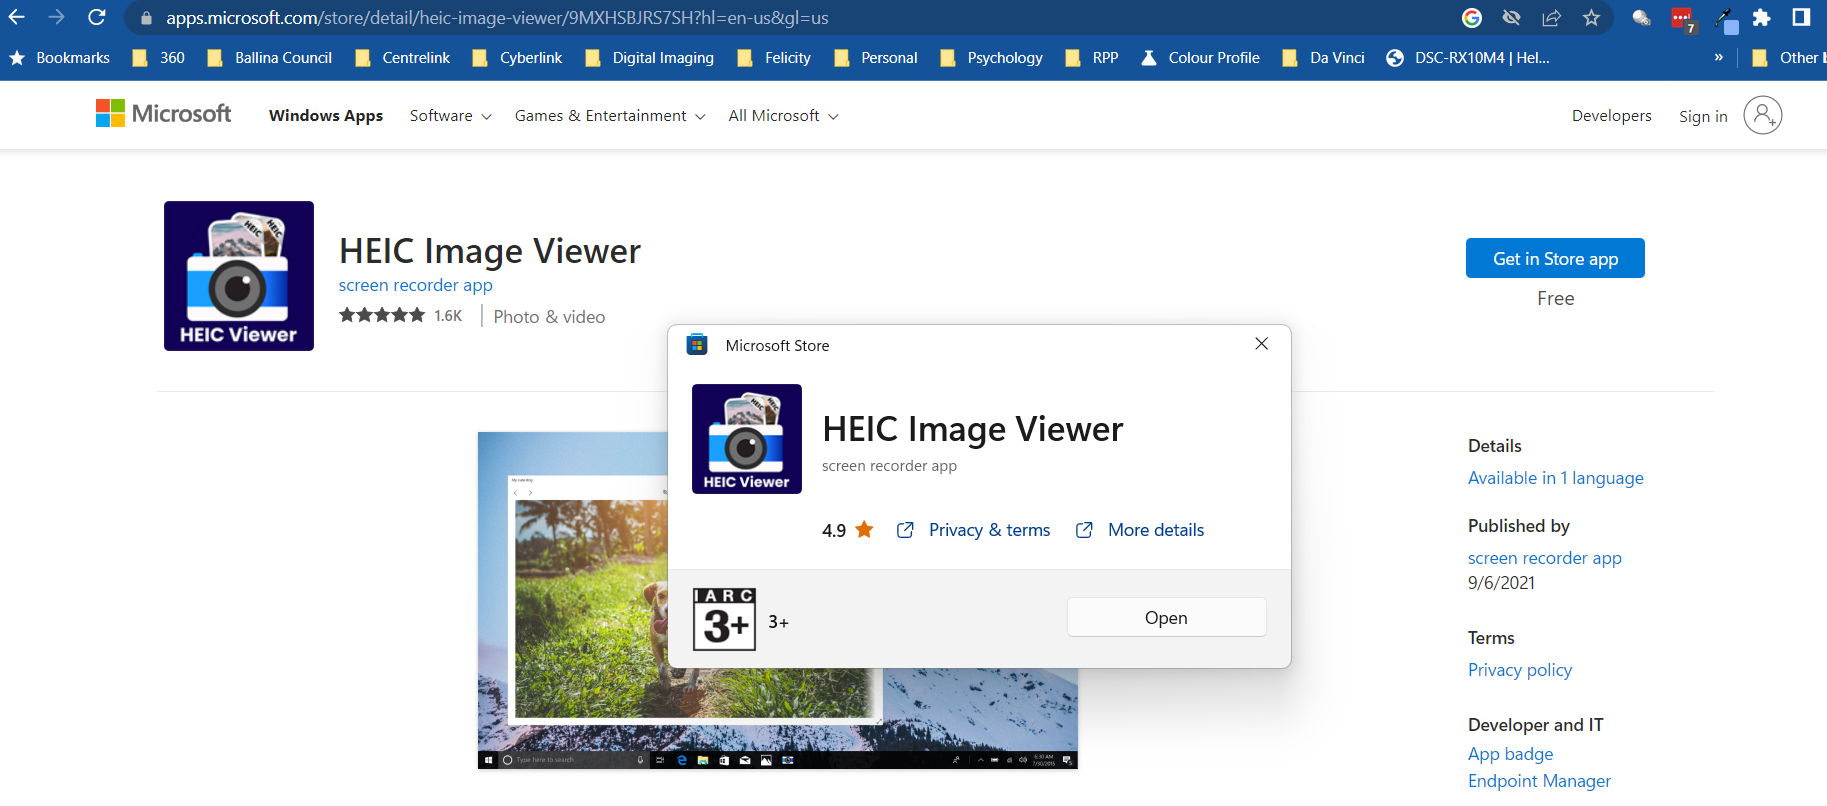Image resolution: width=1827 pixels, height=806 pixels.
Task: Open the Extensions puzzle piece menu
Action: tap(1762, 18)
